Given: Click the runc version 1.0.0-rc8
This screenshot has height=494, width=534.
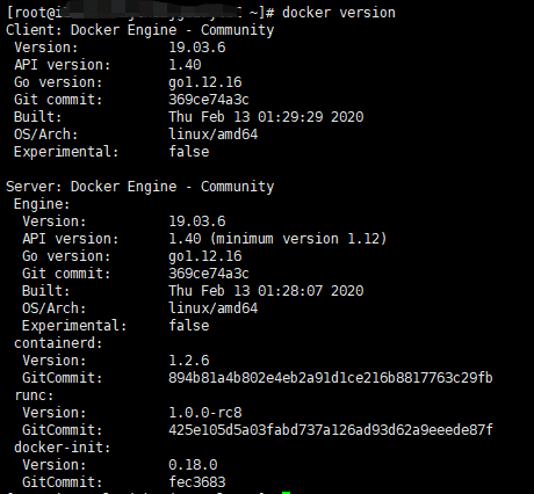Looking at the screenshot, I should coord(205,413).
